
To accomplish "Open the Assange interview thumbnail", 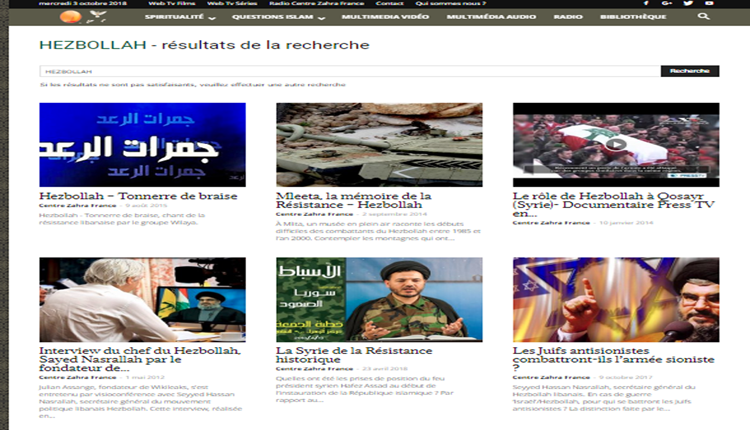I will 143,299.
